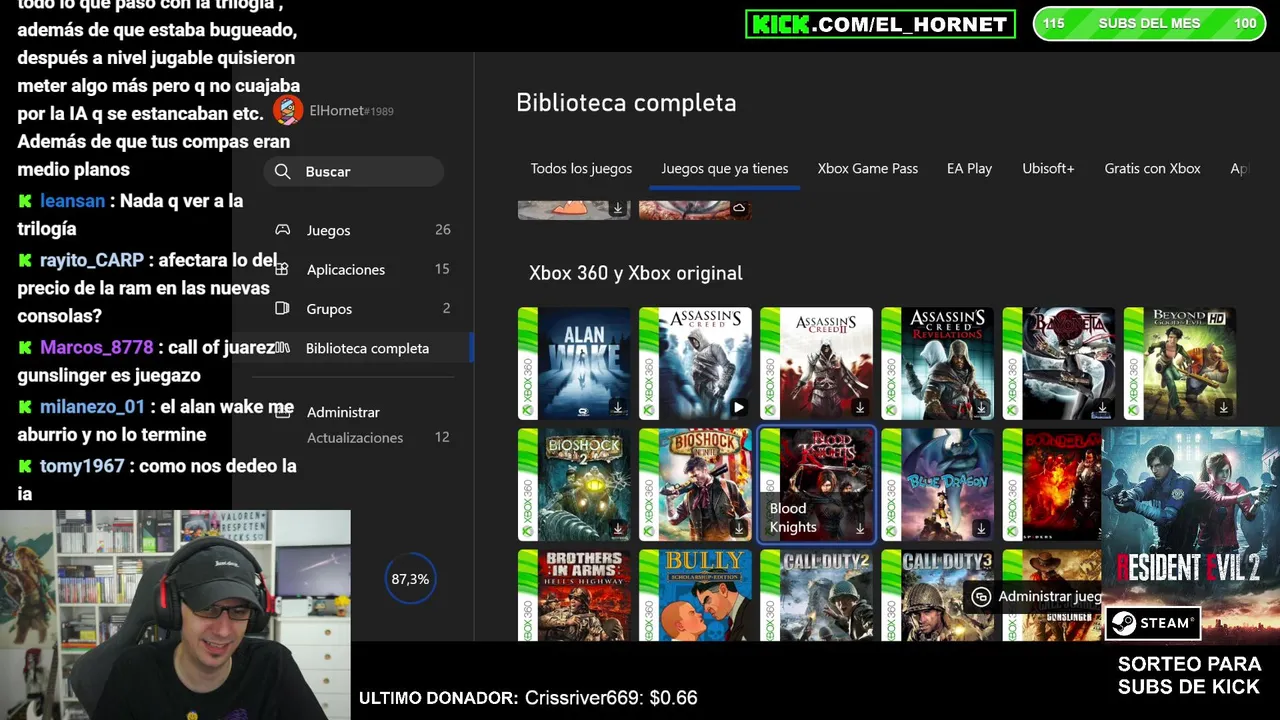Click the download icon on Beyond Good & Evil HD
The height and width of the screenshot is (720, 1280).
1223,408
